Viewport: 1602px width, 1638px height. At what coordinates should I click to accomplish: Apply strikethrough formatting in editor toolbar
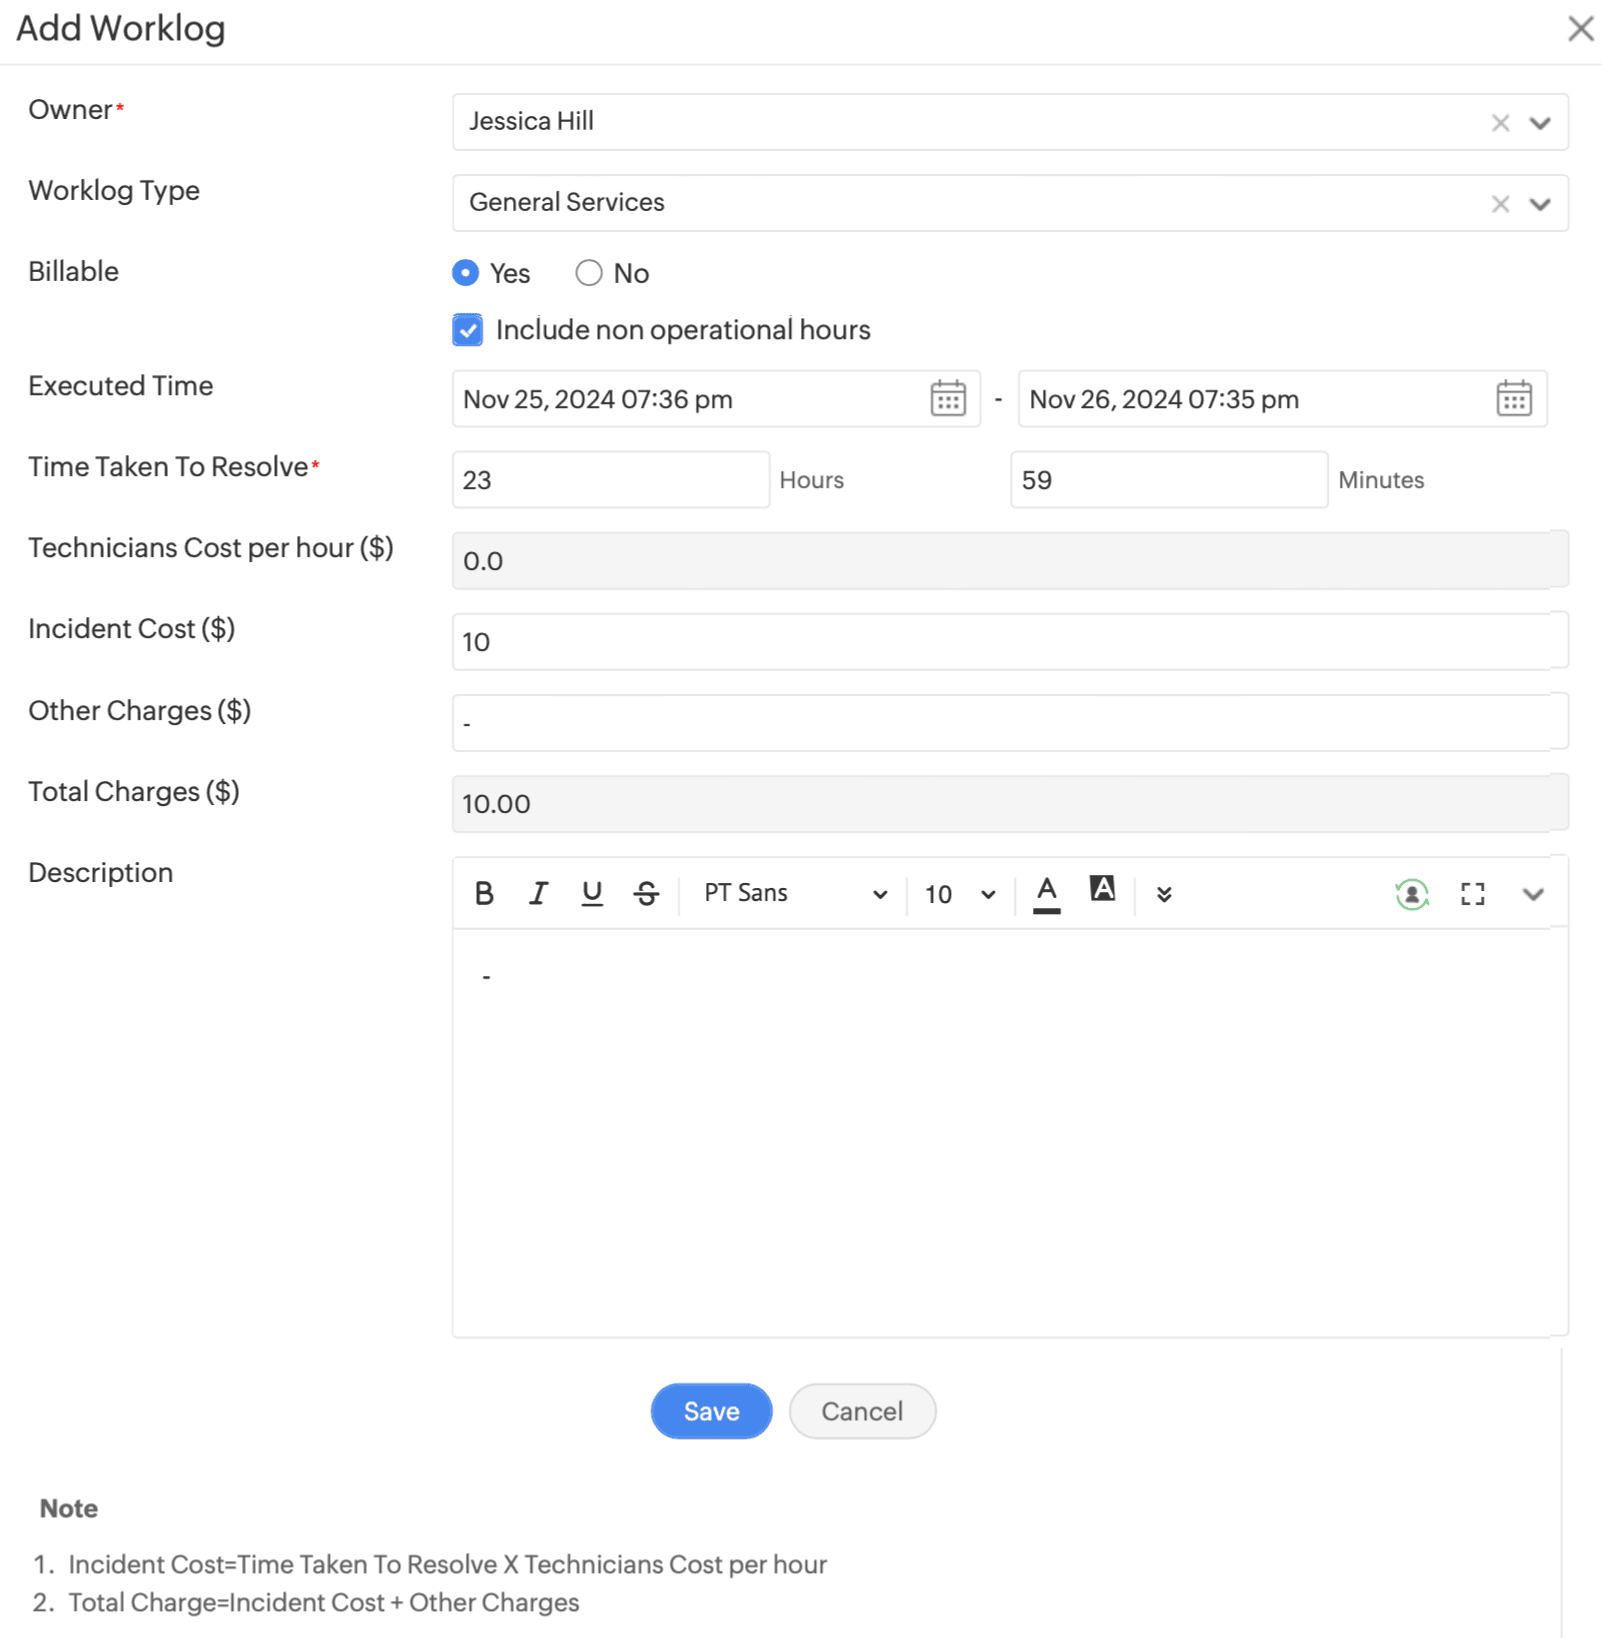pos(646,893)
